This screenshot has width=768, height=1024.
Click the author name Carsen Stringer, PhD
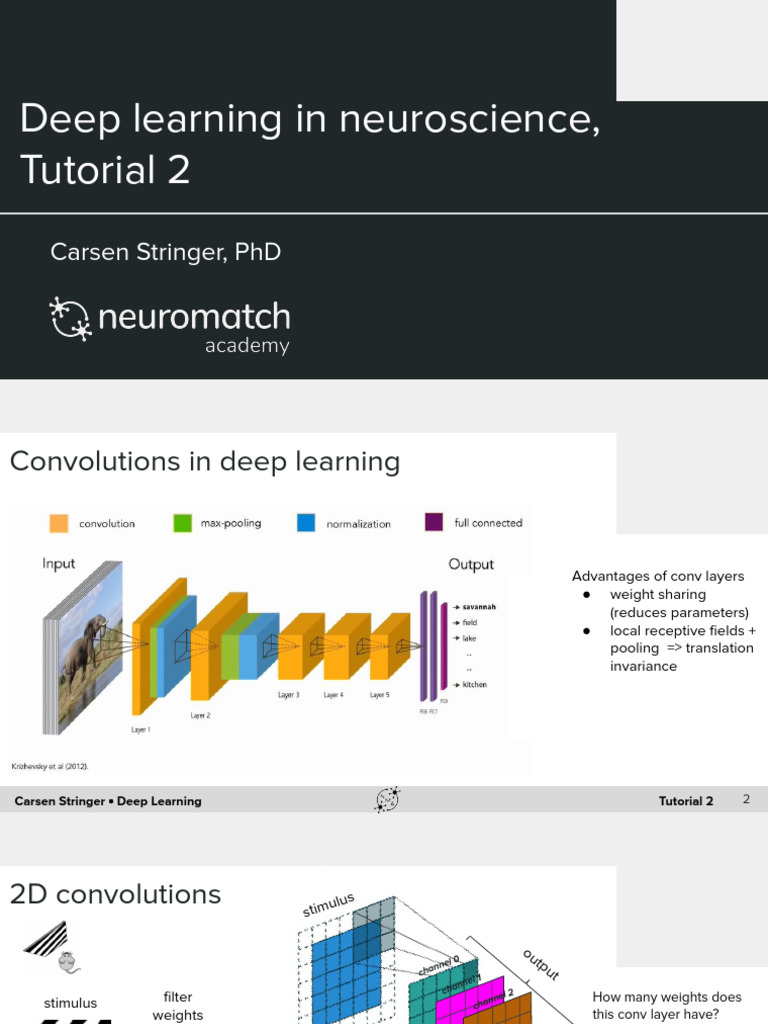(x=165, y=252)
